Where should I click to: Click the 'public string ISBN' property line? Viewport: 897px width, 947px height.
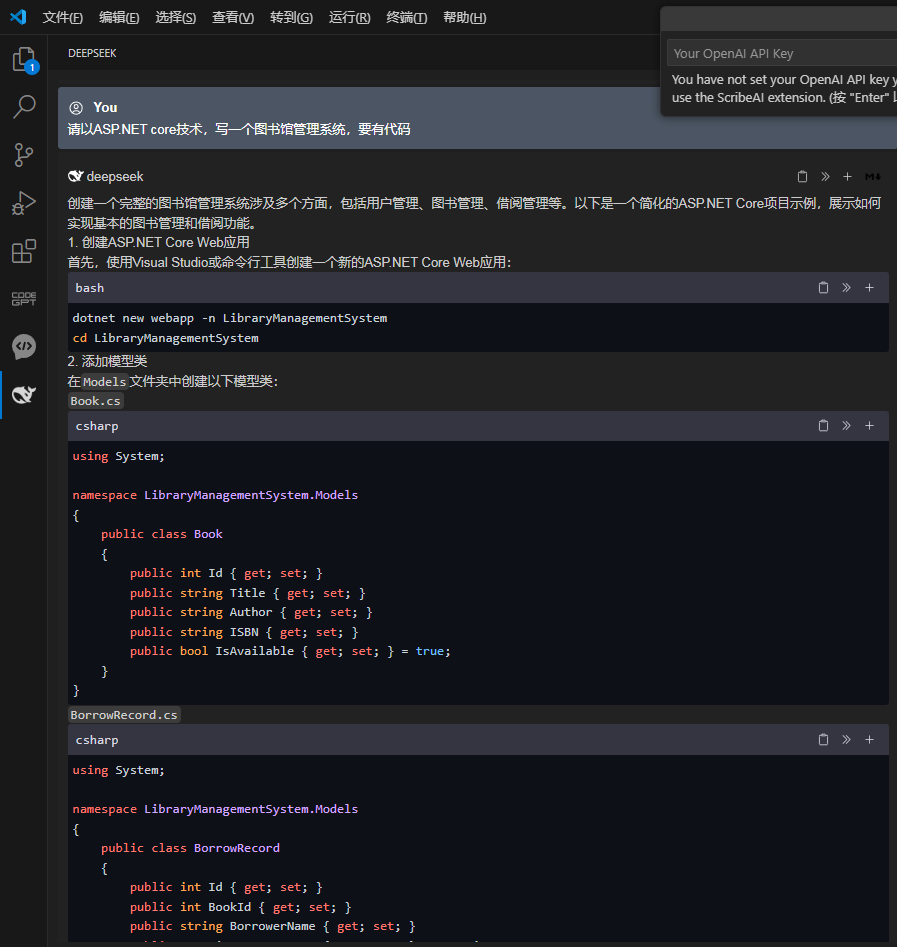244,632
